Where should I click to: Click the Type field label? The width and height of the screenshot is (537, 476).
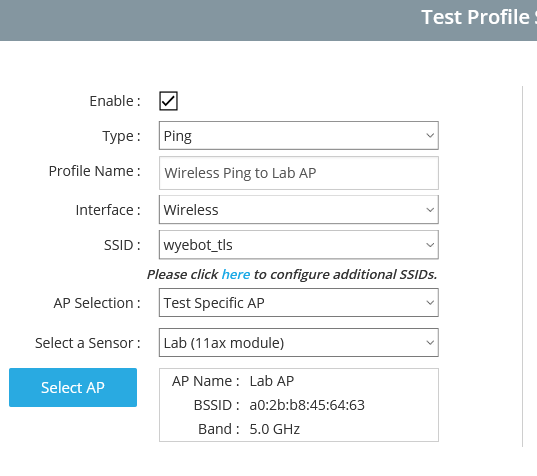pos(121,136)
